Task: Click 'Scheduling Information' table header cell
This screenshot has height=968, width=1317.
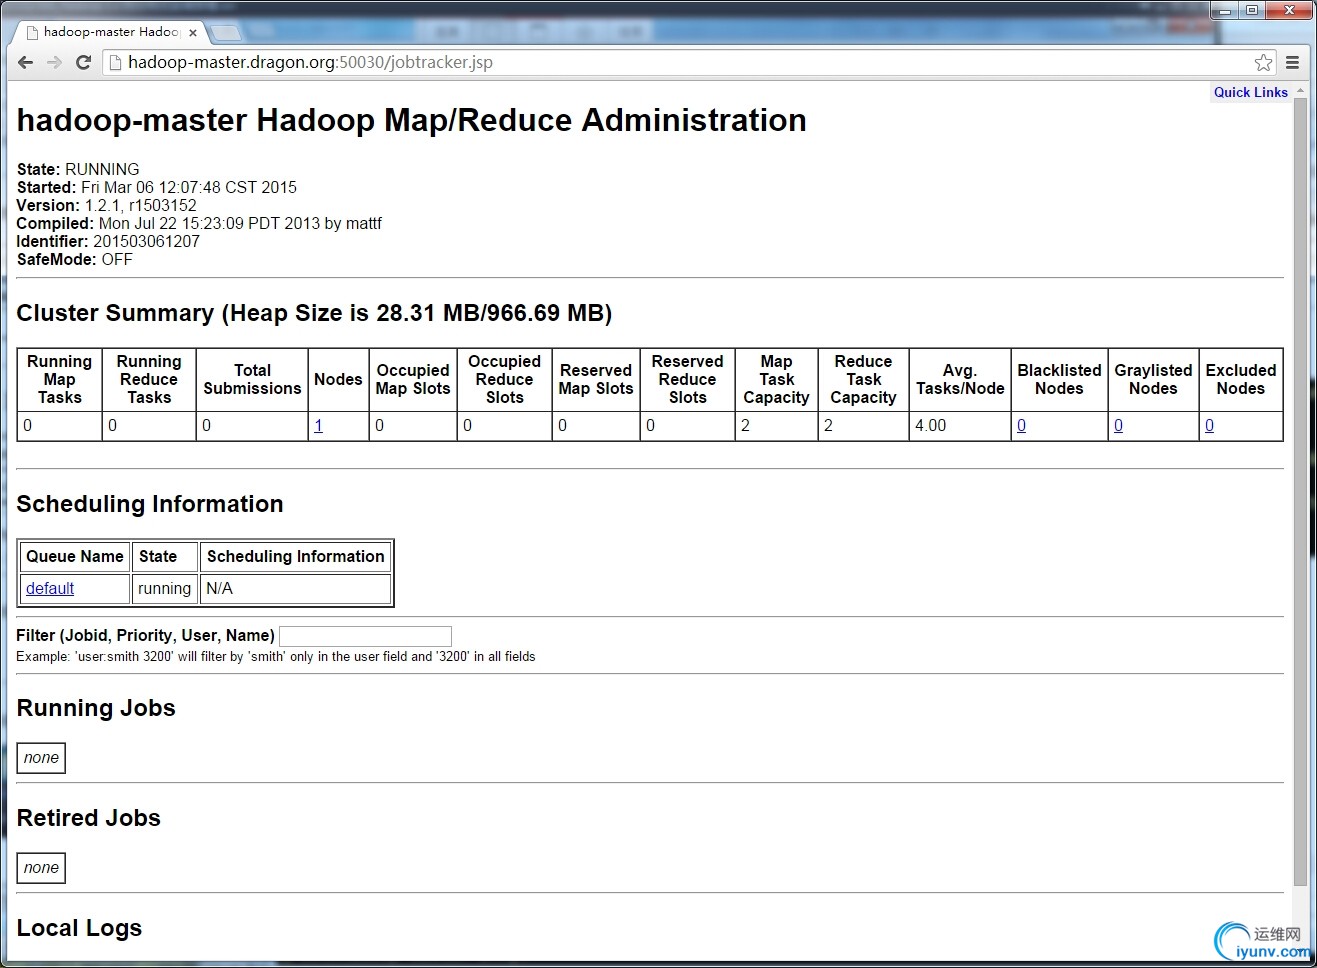Action: click(x=295, y=556)
